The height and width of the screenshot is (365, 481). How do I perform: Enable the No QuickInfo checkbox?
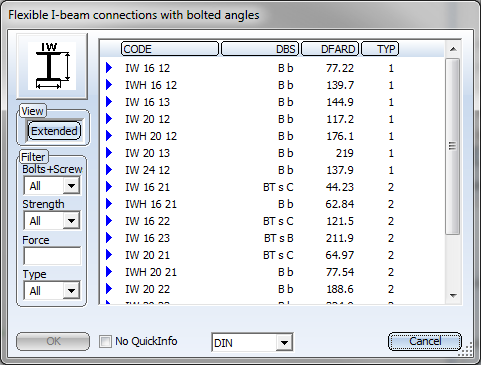[105, 342]
